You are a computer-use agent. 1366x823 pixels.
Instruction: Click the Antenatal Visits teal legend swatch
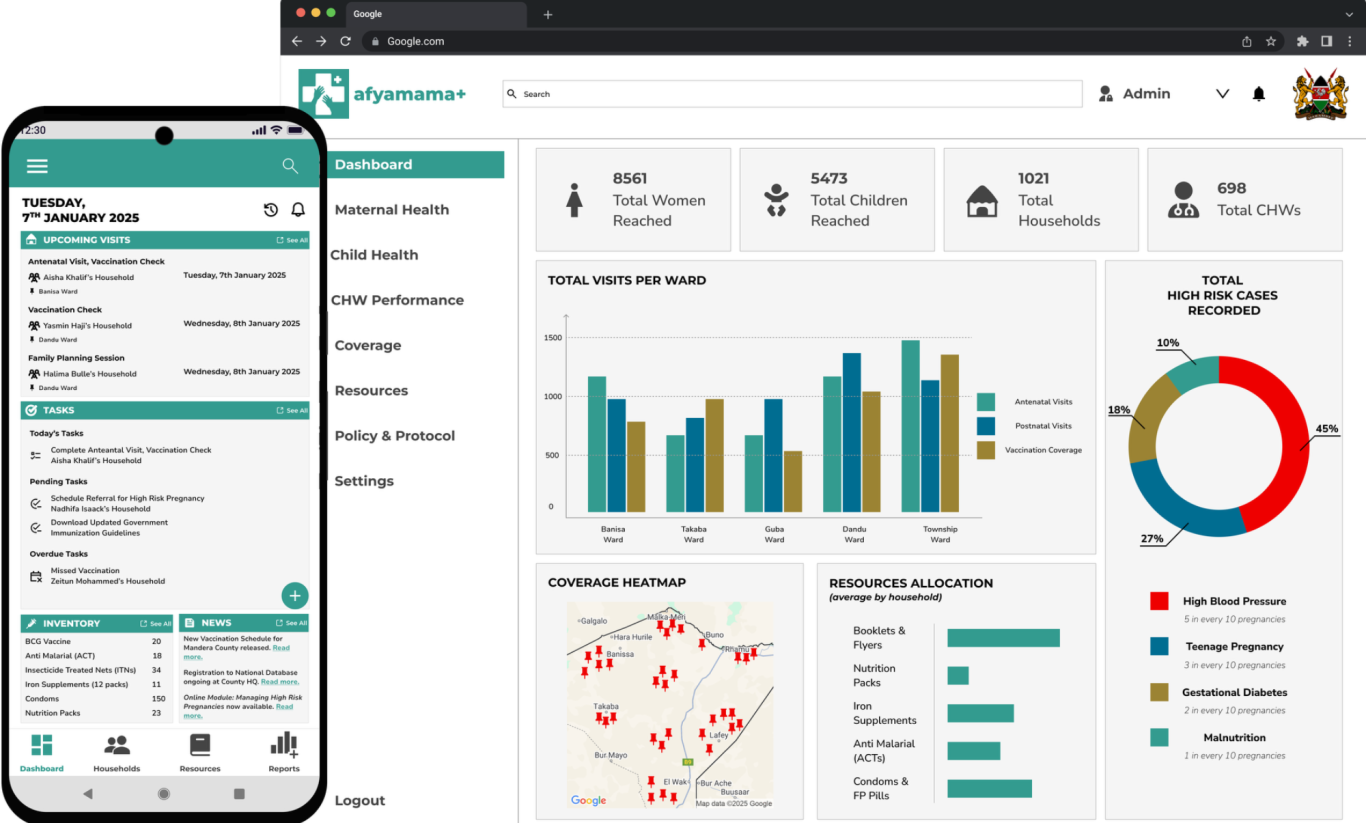point(986,402)
